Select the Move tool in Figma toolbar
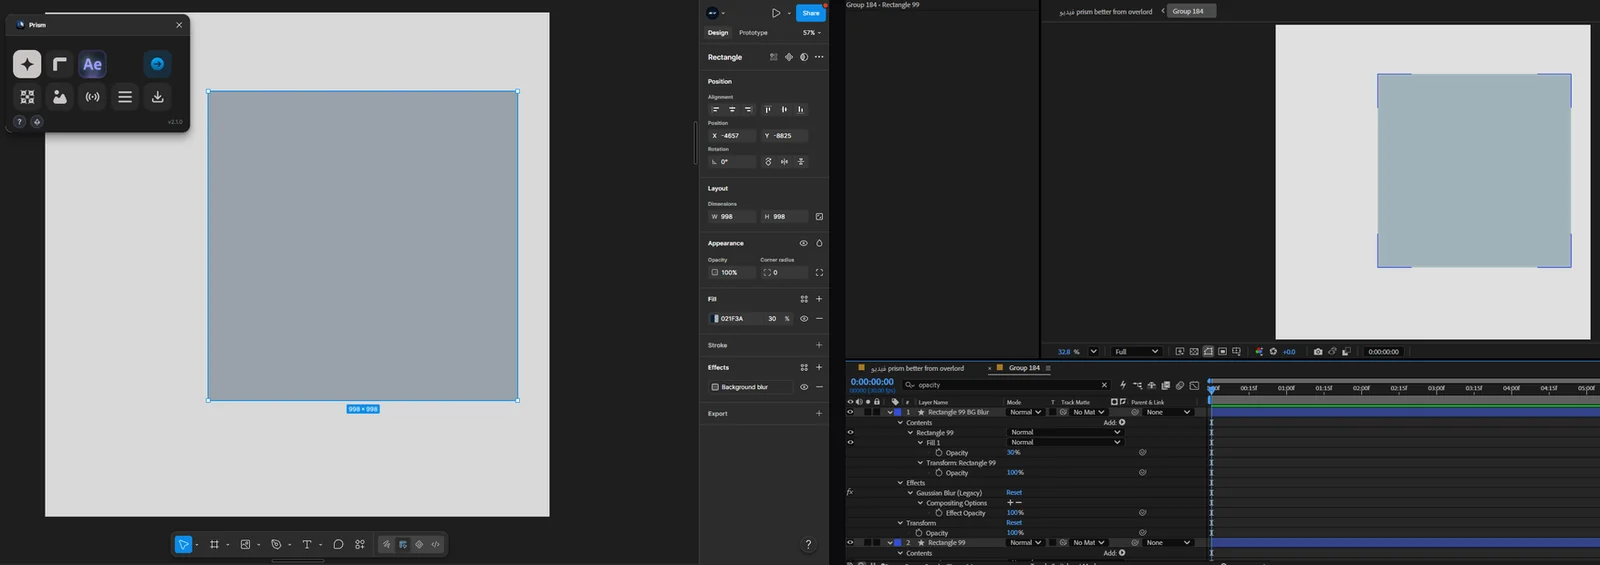This screenshot has width=1600, height=565. pos(183,545)
